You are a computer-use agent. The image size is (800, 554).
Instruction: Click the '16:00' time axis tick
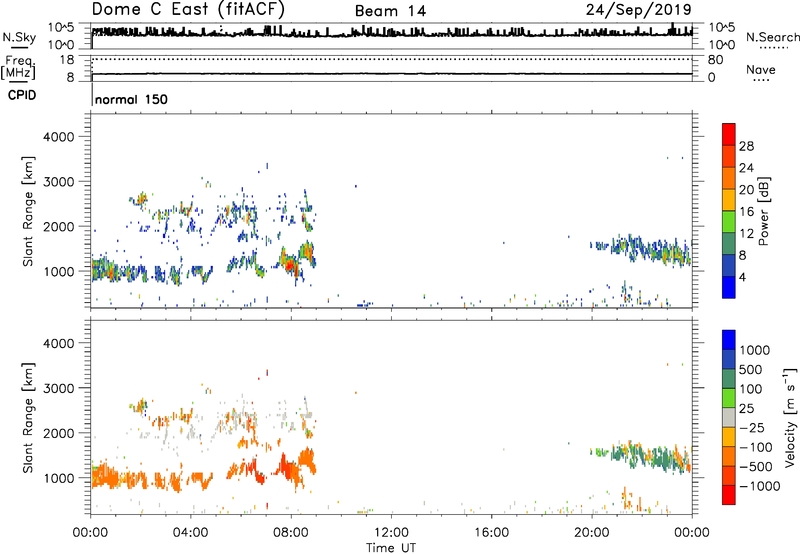click(x=491, y=533)
